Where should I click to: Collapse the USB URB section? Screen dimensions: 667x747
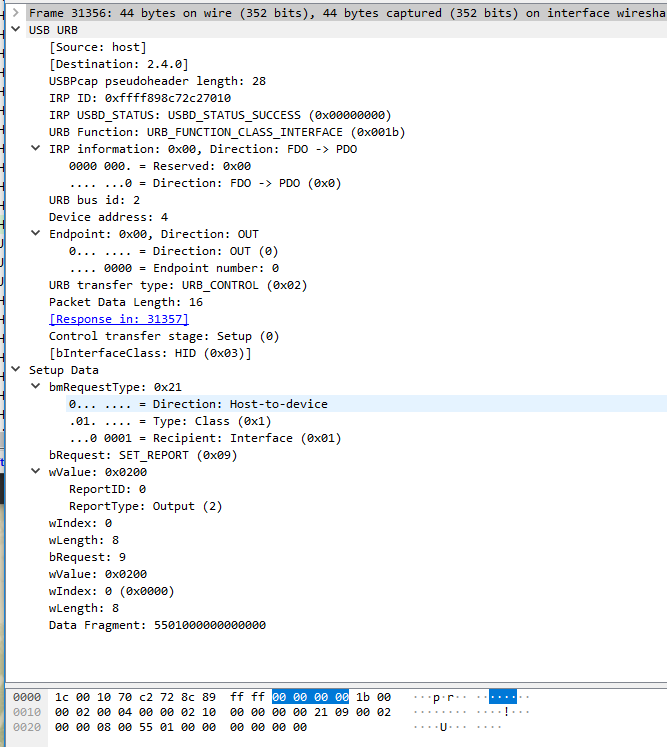pyautogui.click(x=16, y=30)
